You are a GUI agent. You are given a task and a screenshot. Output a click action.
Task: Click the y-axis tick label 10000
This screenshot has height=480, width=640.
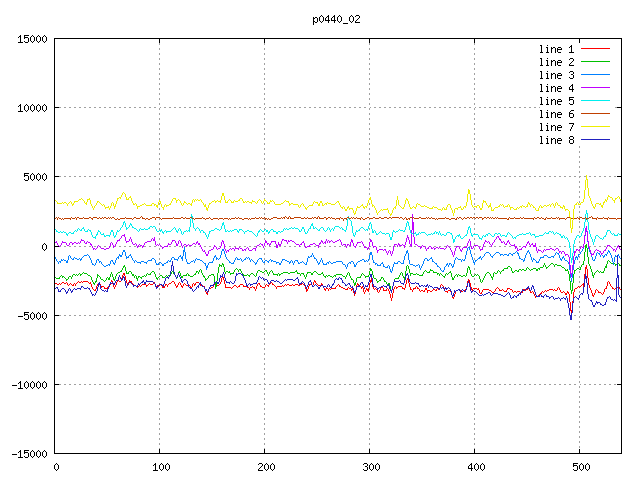tap(32, 108)
